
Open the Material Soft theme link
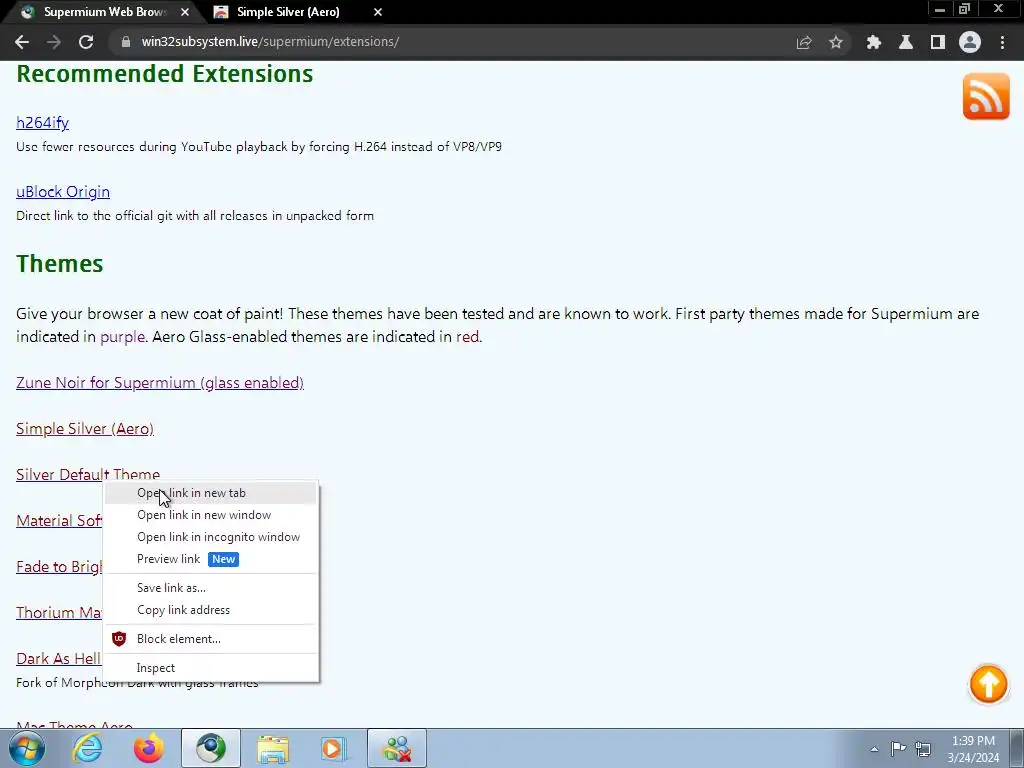(59, 521)
